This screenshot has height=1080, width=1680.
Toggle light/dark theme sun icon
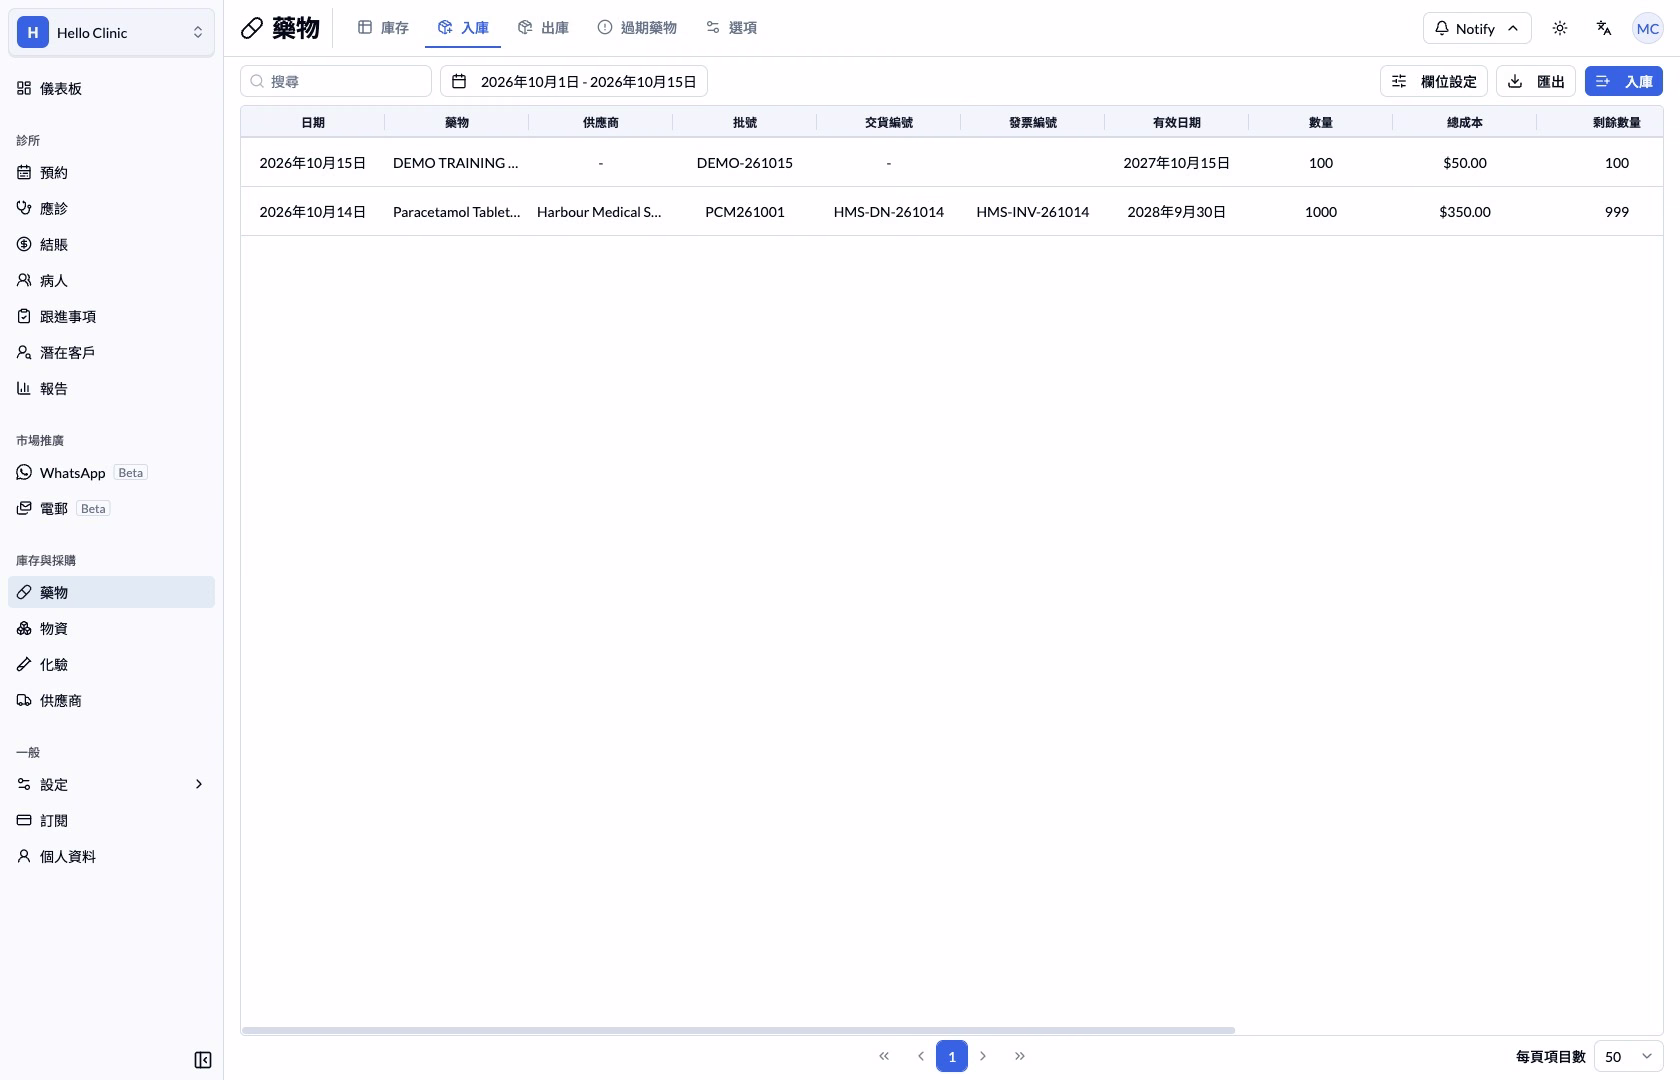(x=1560, y=28)
